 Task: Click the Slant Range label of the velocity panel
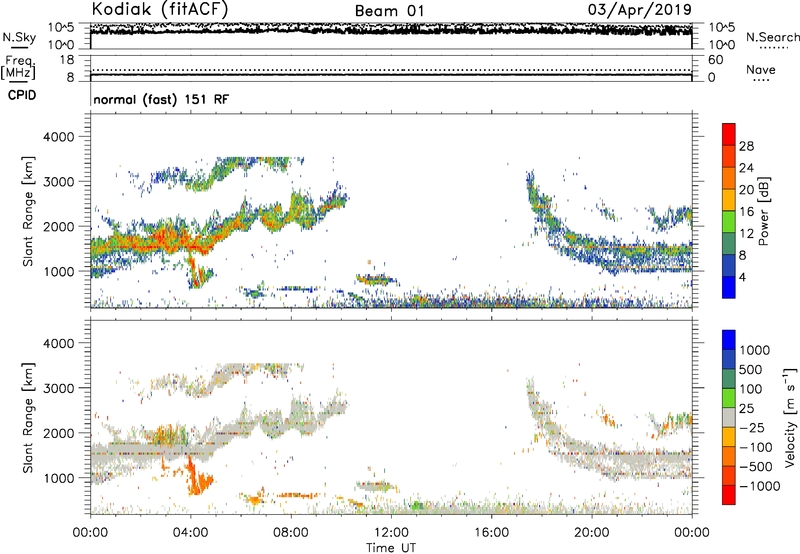point(28,418)
